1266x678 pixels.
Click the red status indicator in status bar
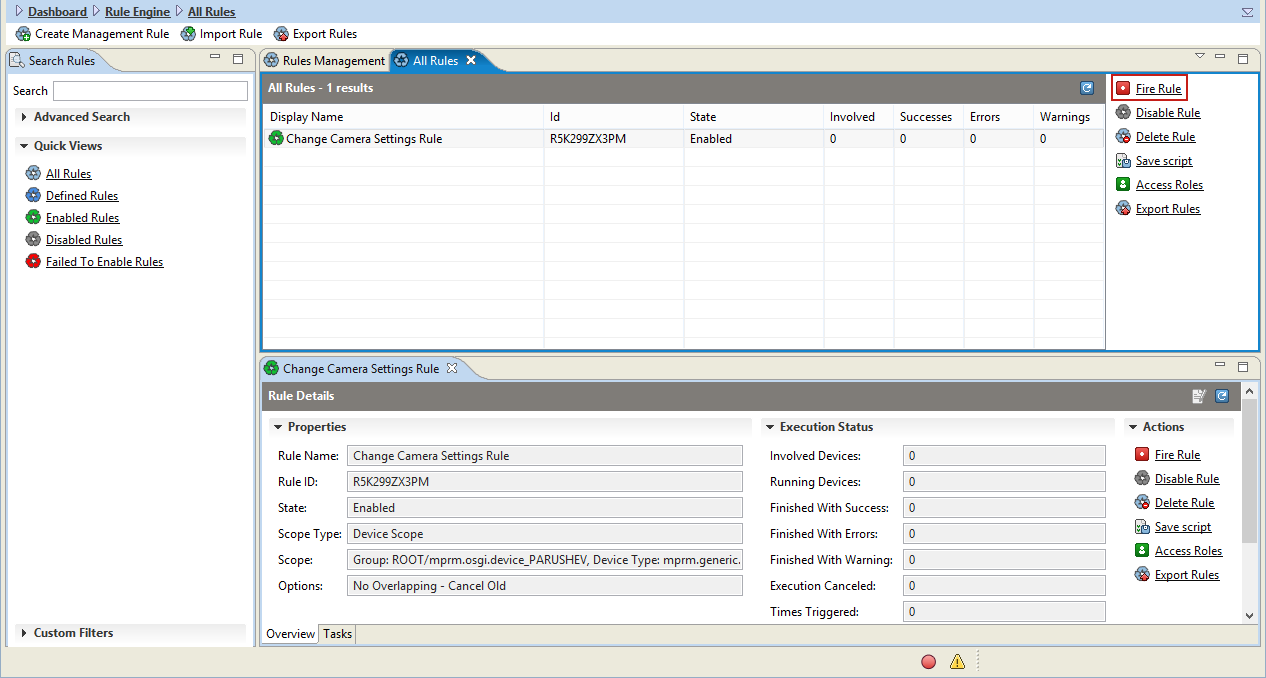929,661
